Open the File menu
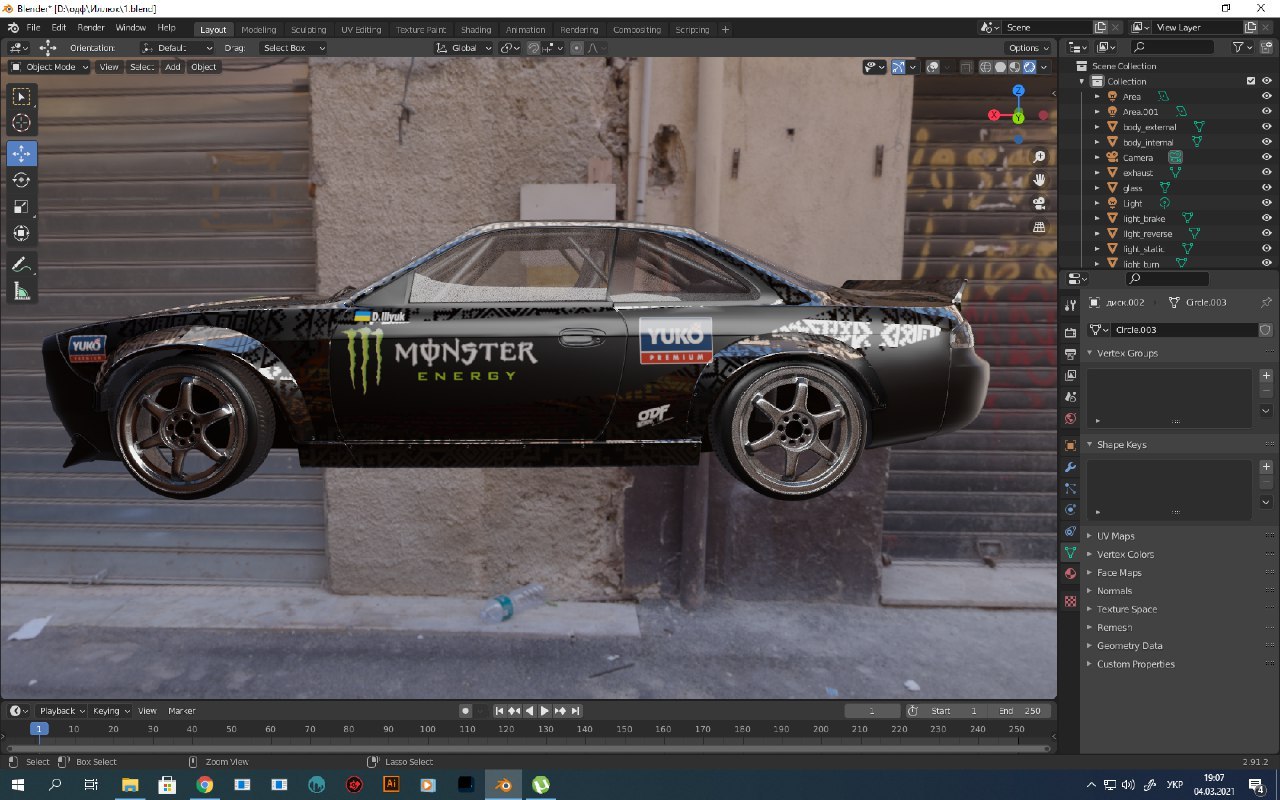 click(x=33, y=28)
